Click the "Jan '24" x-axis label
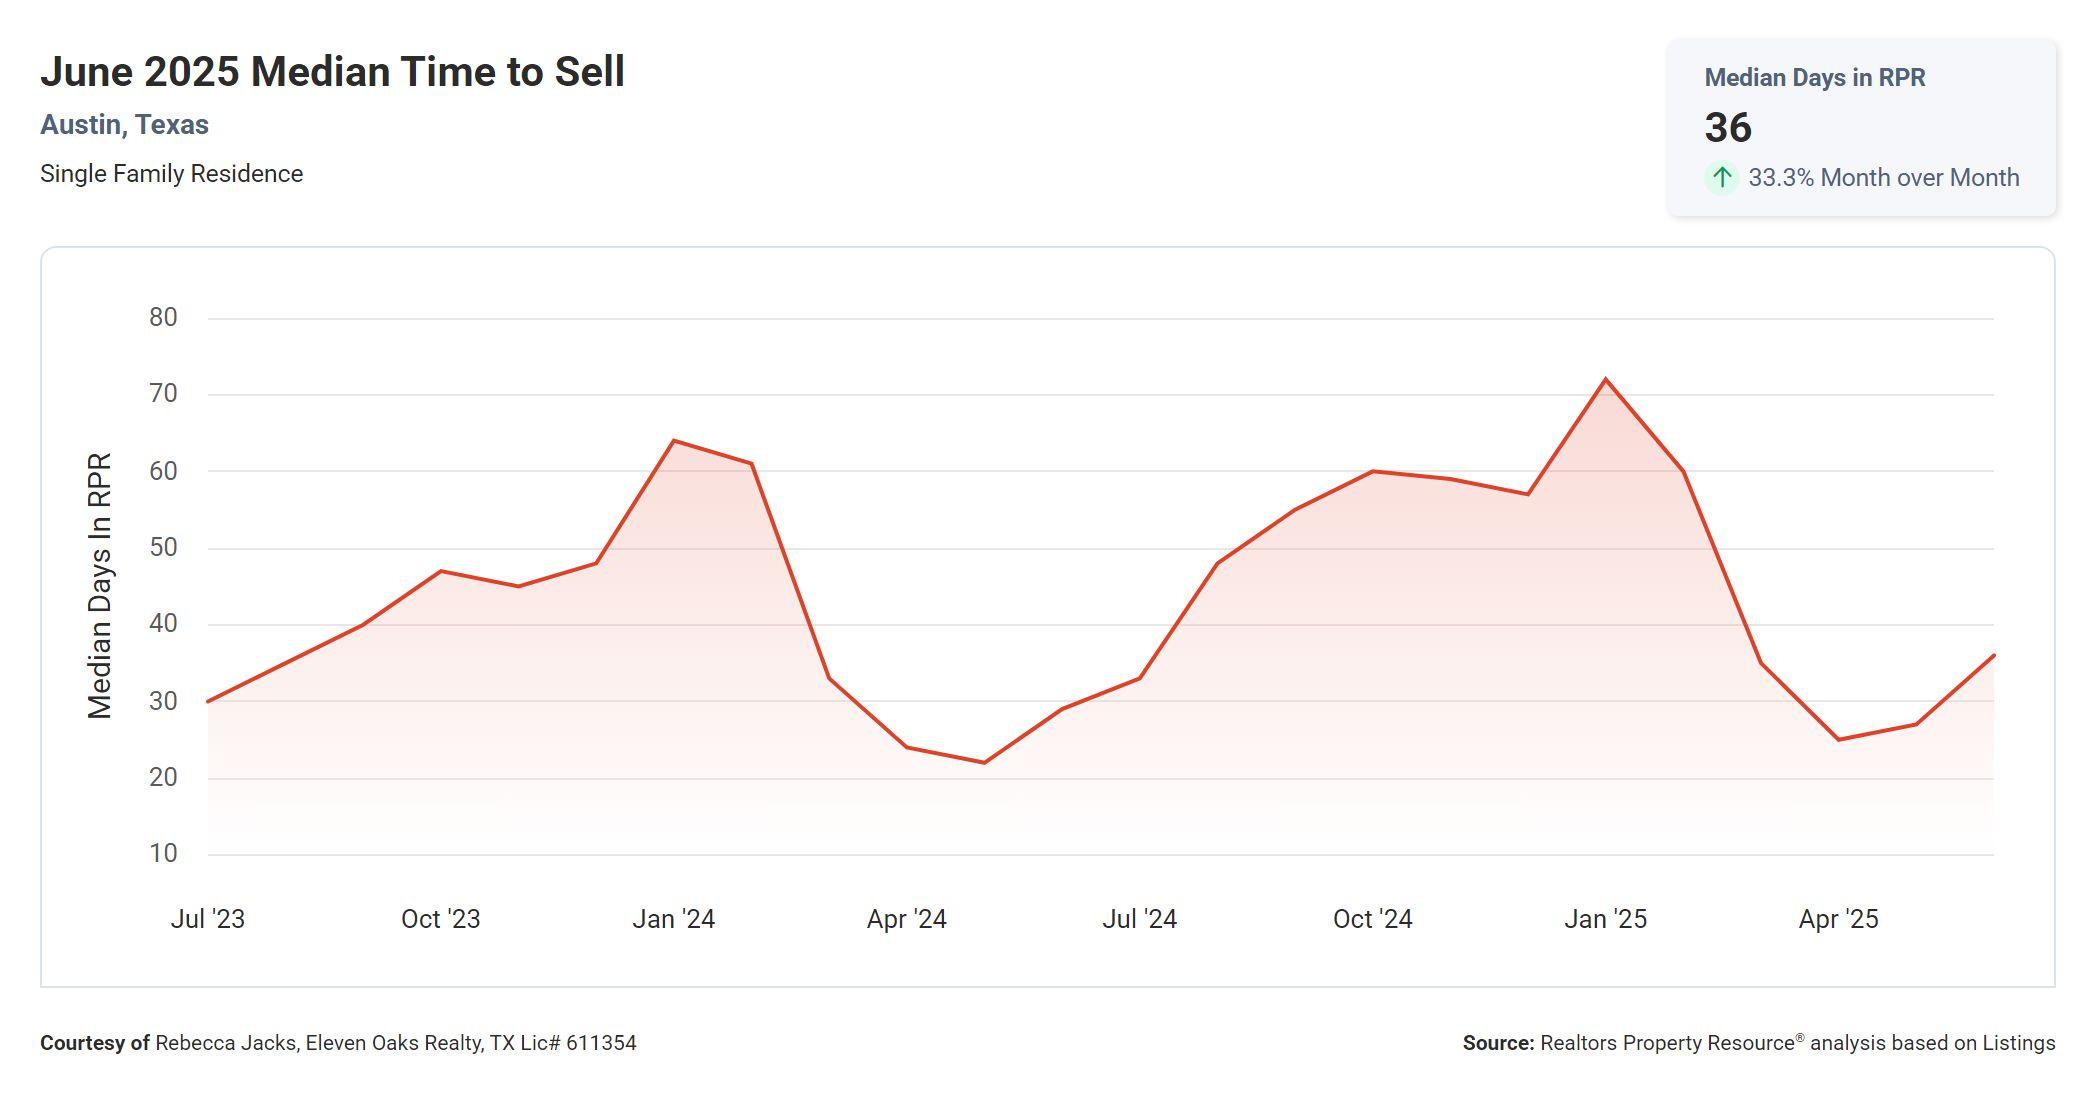2096x1100 pixels. [673, 919]
